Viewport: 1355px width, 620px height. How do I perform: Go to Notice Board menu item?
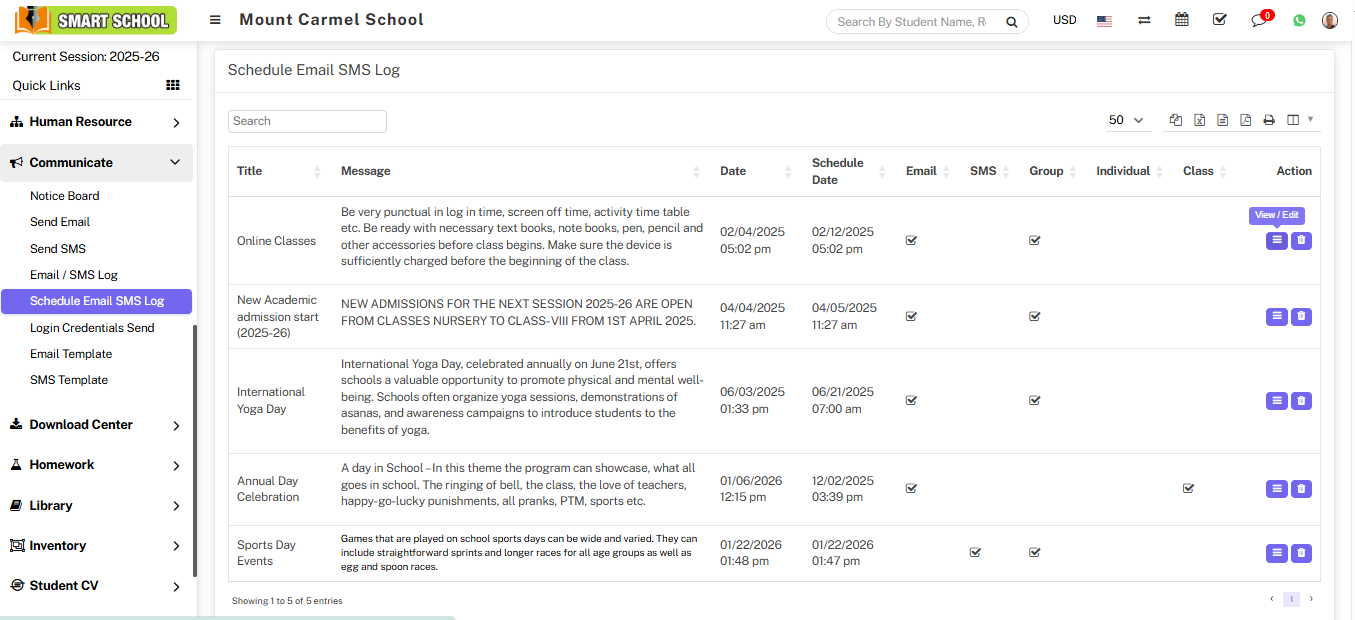65,196
